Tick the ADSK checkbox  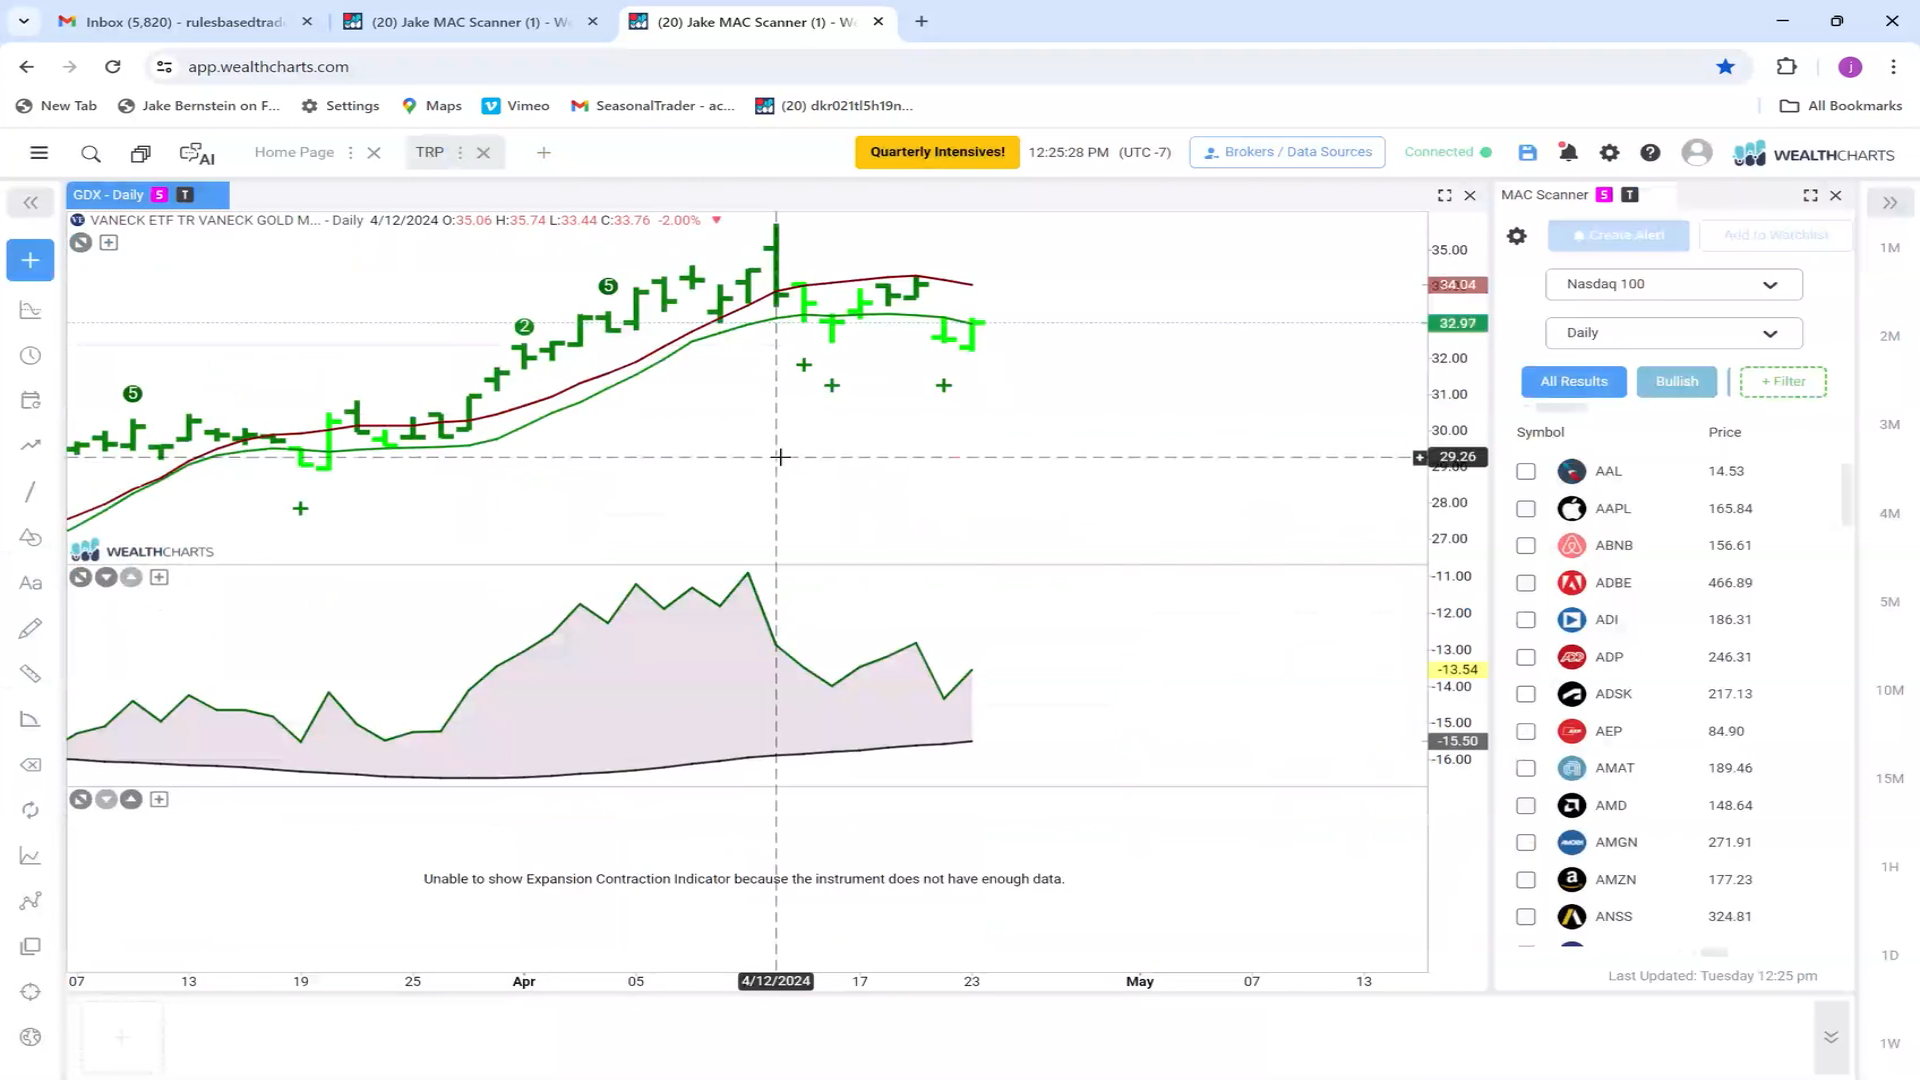[x=1525, y=694]
